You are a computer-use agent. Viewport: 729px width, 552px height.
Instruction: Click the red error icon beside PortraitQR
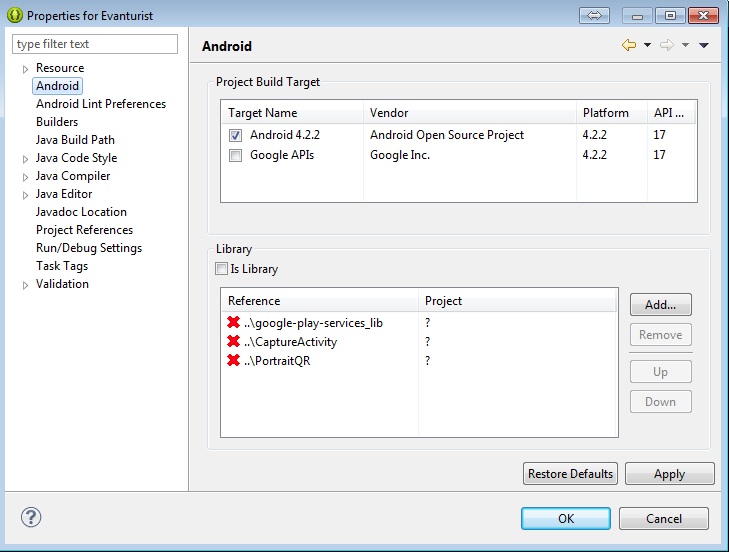[233, 360]
